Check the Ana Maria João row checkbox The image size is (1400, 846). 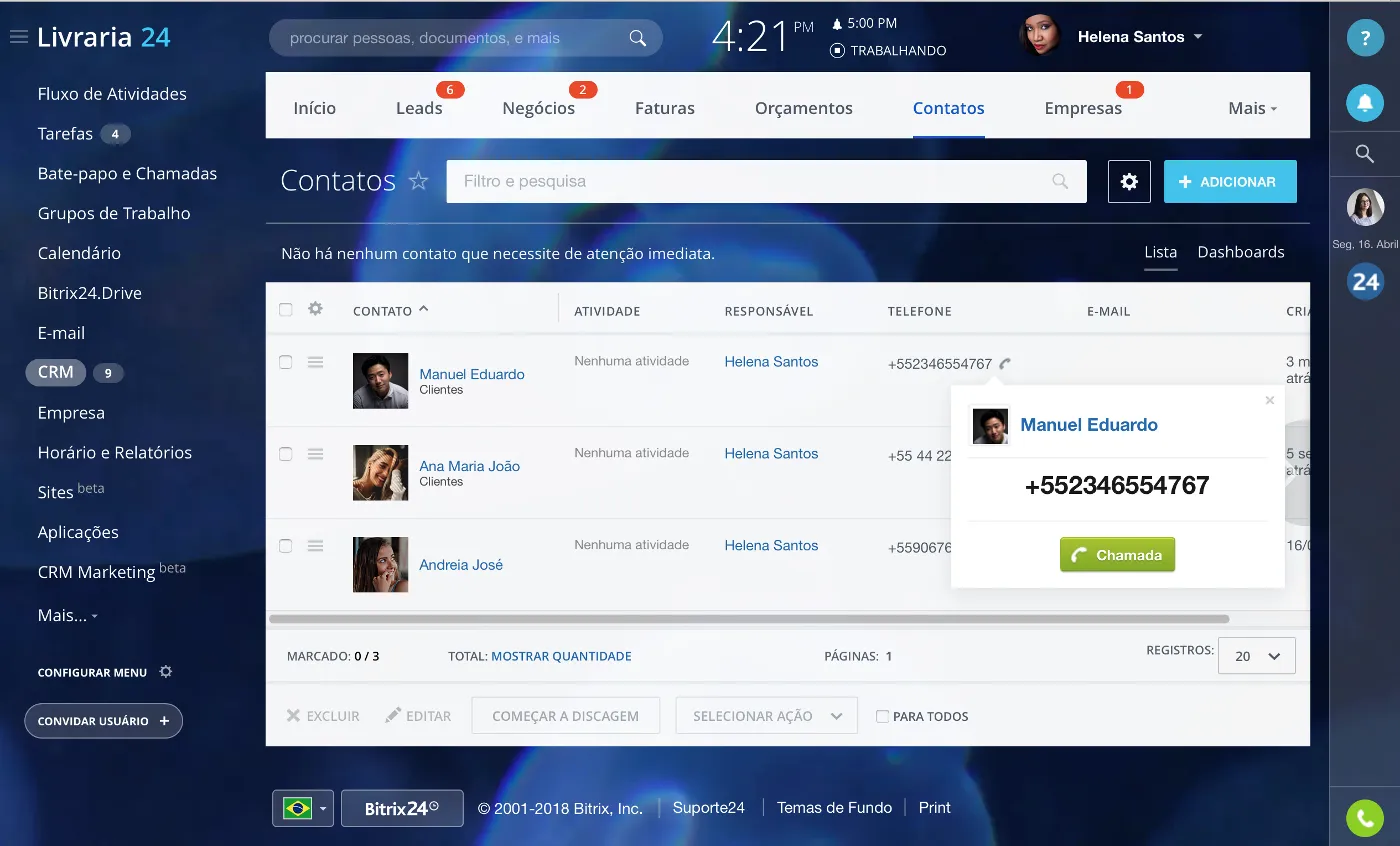[286, 454]
